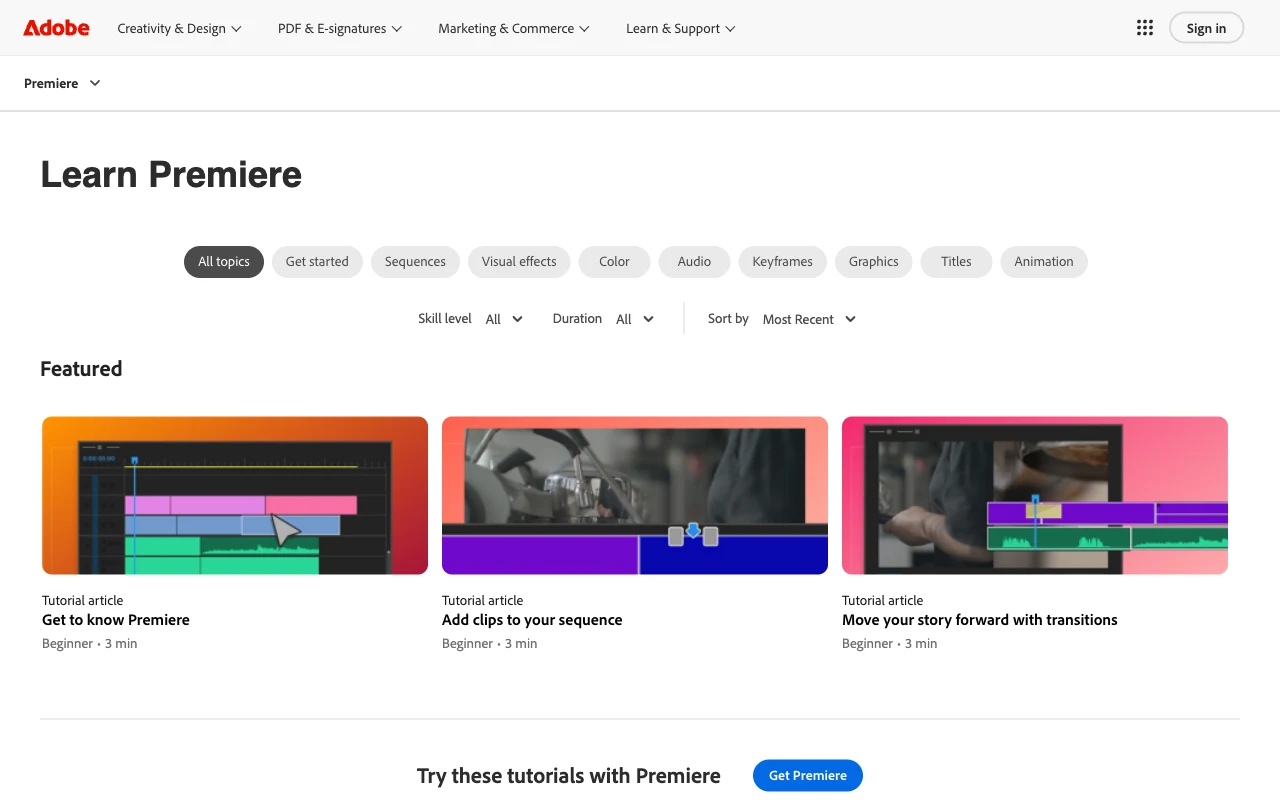Click the Get to know Premiere title

(x=116, y=620)
